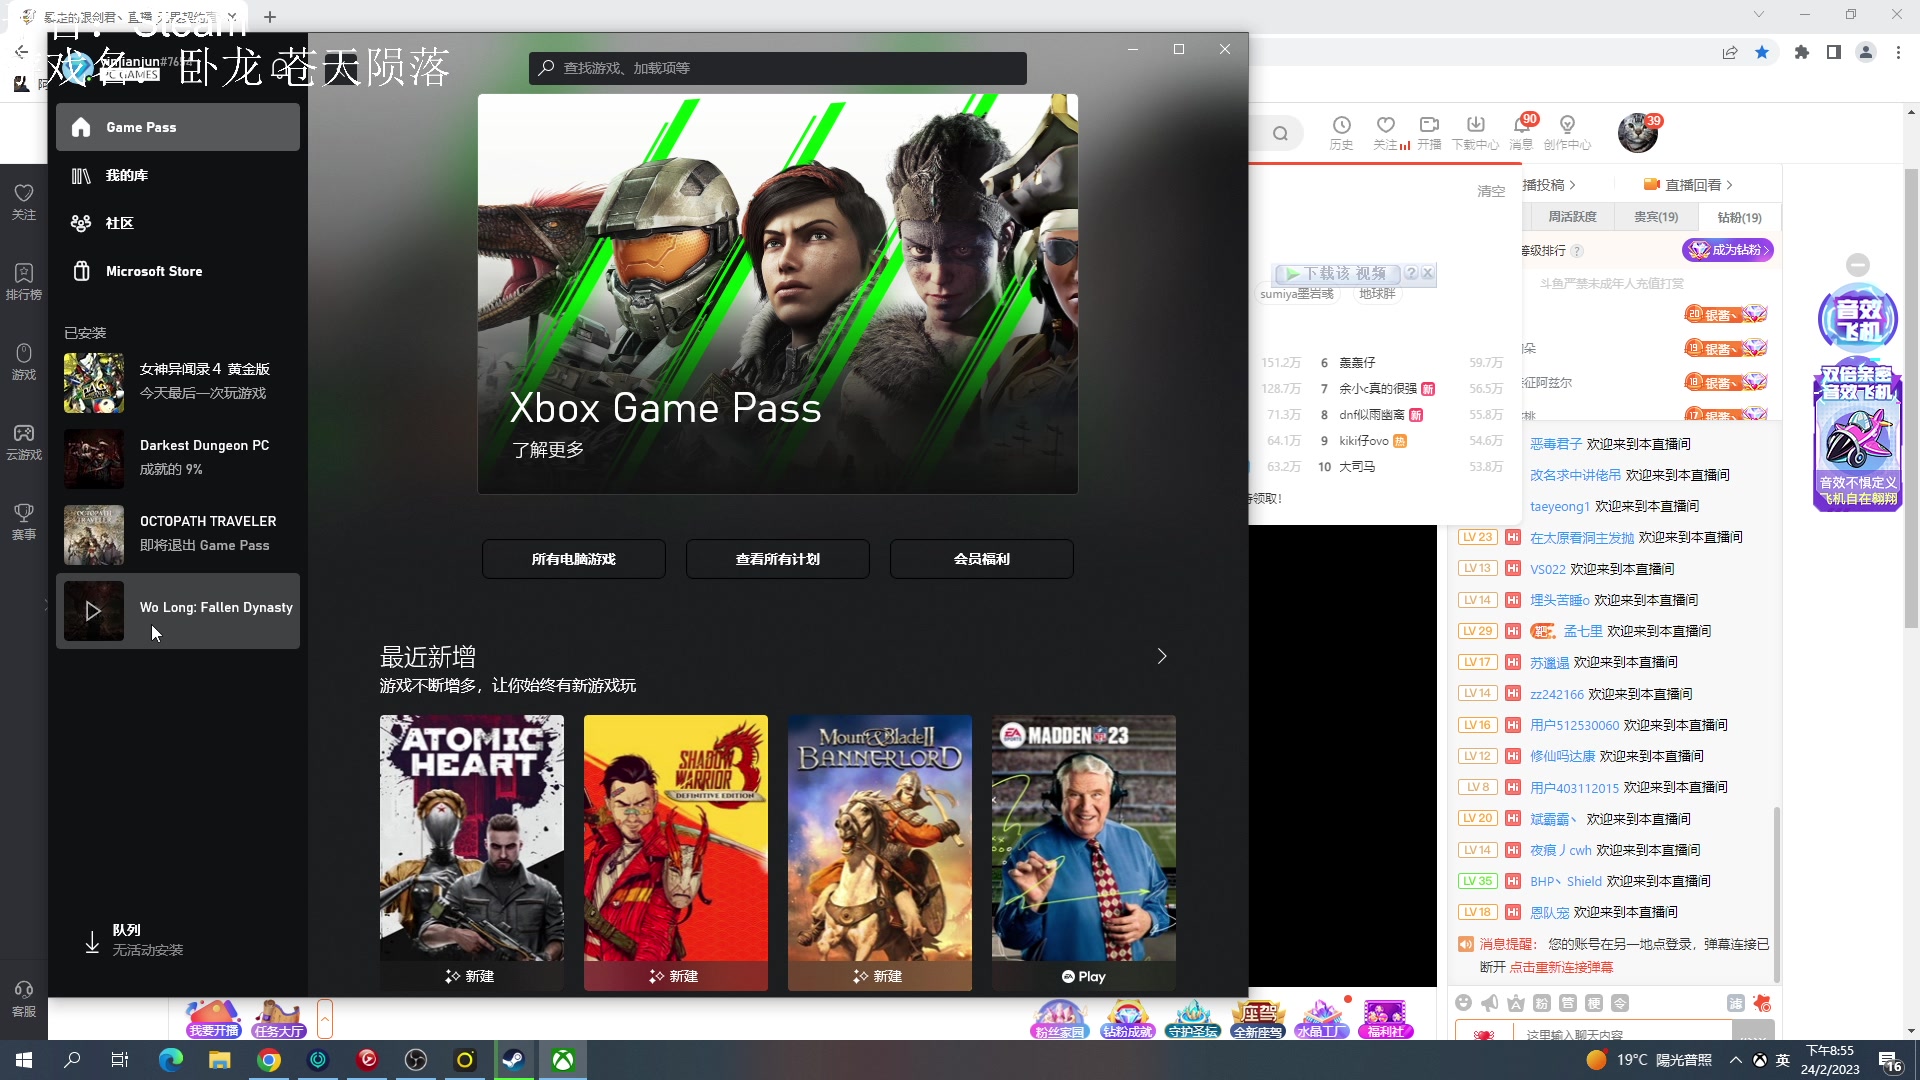
Task: Expand stream replay chevron
Action: pos(1729,185)
